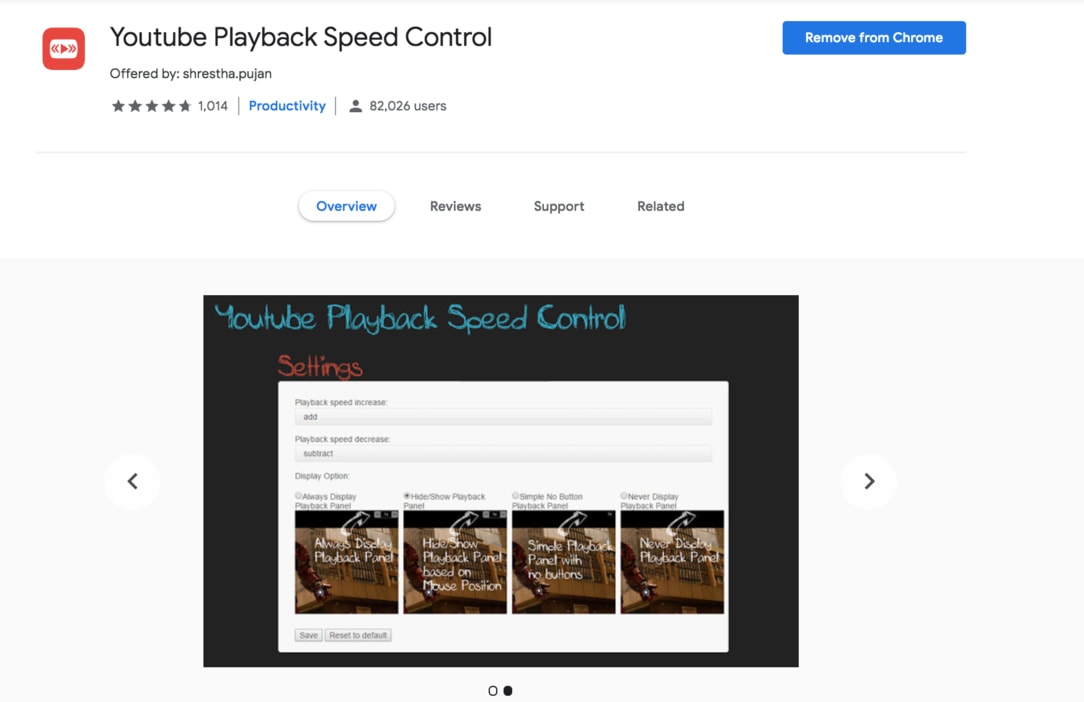Choose Simple No Button Playback Panel radio
The height and width of the screenshot is (702, 1084).
pyautogui.click(x=516, y=496)
